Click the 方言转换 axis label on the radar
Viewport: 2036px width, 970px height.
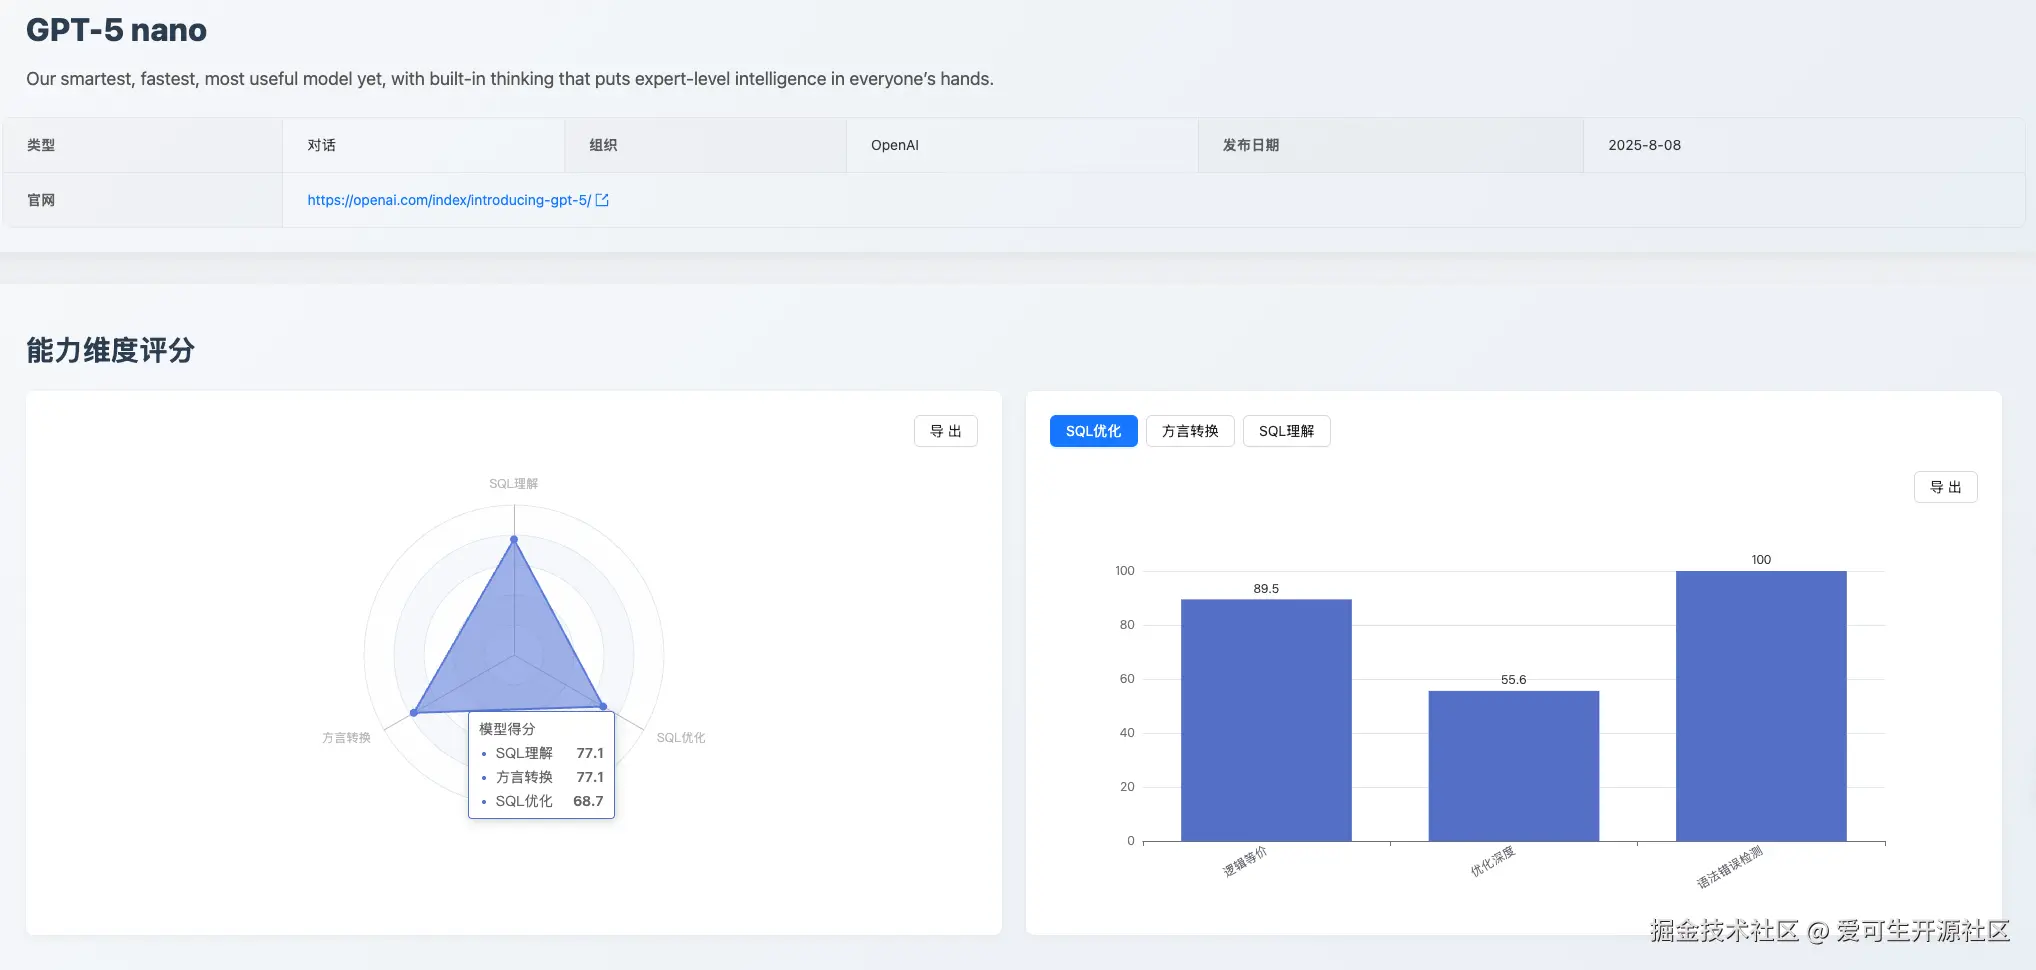[x=345, y=737]
